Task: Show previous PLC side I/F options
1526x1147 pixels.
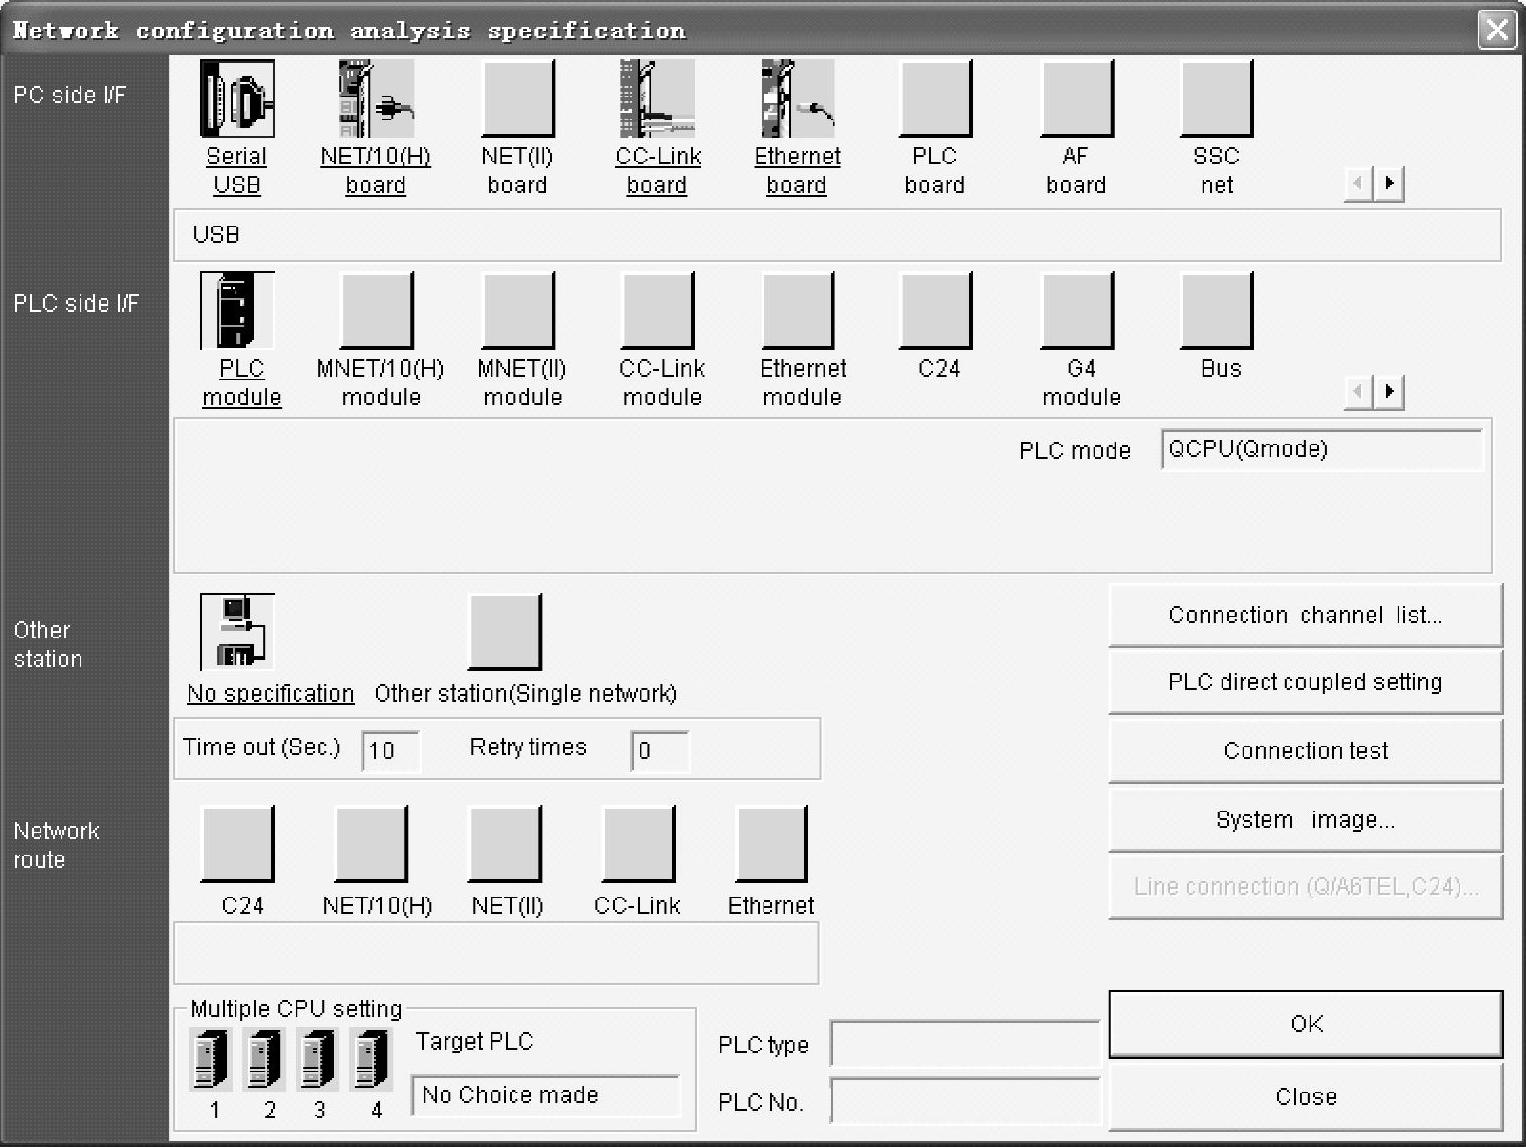Action: (1358, 391)
